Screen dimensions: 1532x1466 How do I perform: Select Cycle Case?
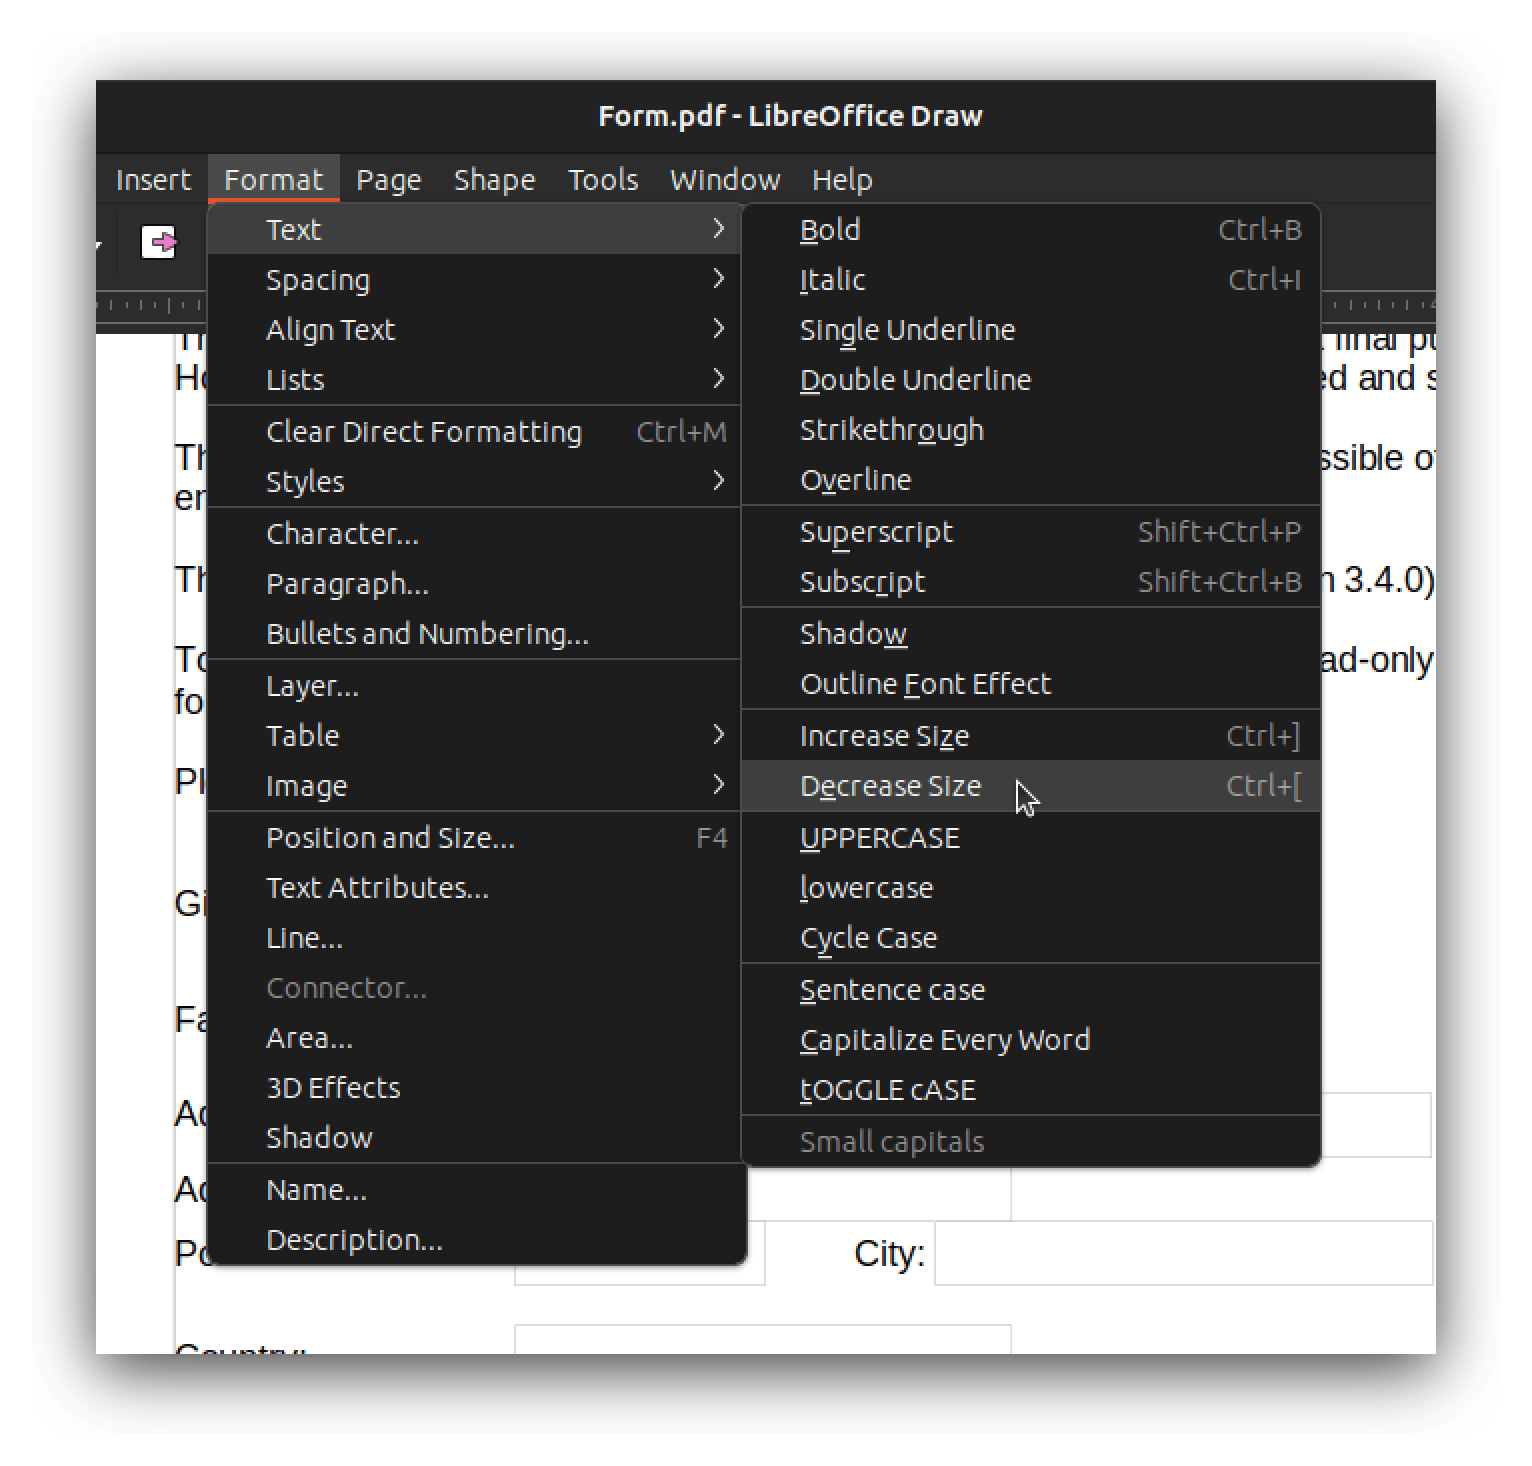pyautogui.click(x=1031, y=938)
